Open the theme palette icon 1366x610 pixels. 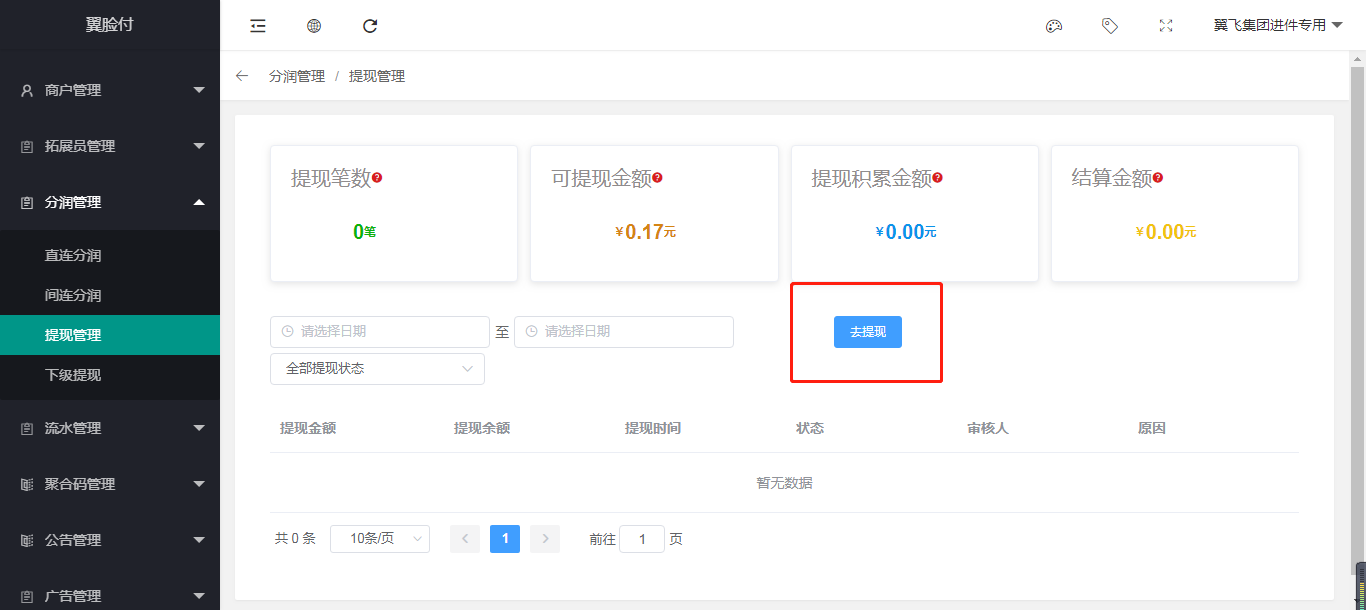tap(1054, 26)
